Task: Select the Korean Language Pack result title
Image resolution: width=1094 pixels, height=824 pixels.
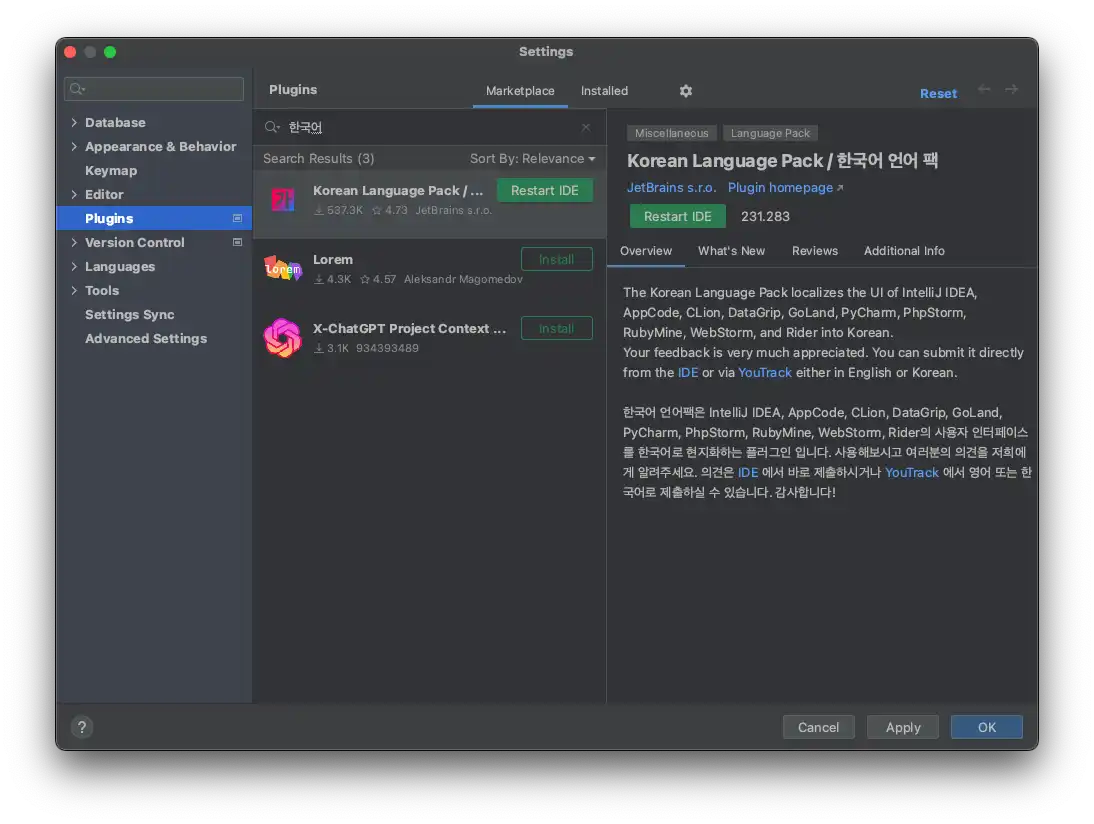Action: click(x=398, y=190)
